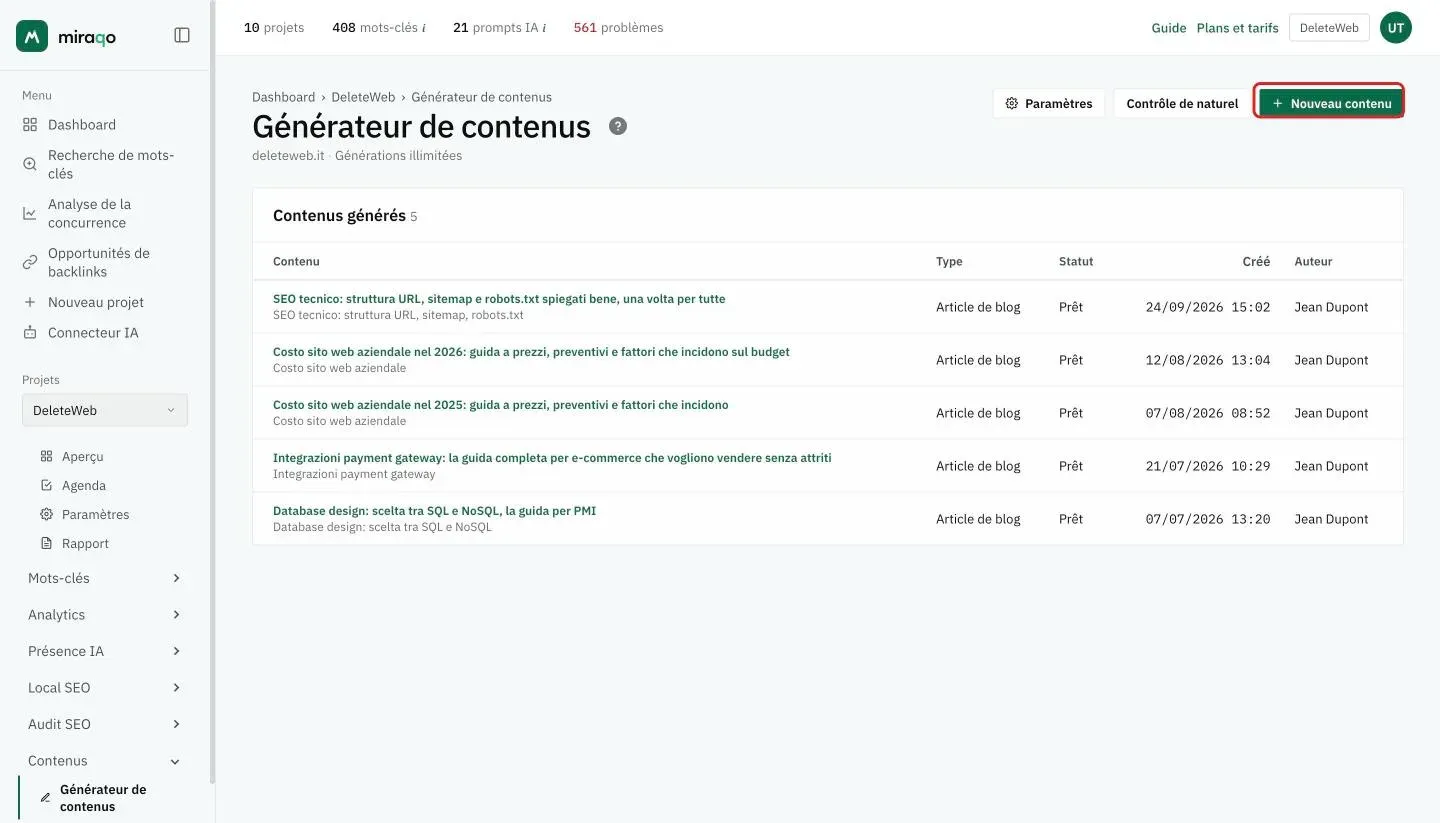Click the Recherche de mots-clés magnifier icon
1440x823 pixels.
[x=30, y=164]
